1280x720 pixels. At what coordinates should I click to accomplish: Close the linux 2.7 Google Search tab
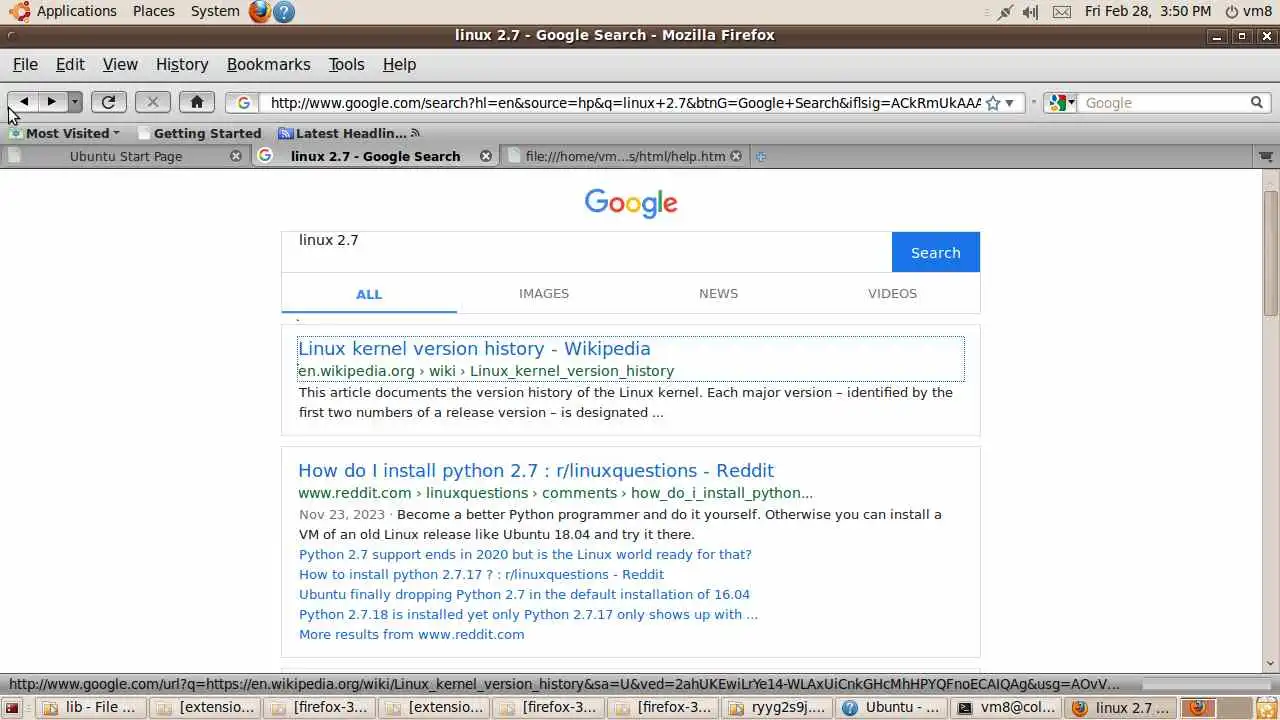click(486, 156)
